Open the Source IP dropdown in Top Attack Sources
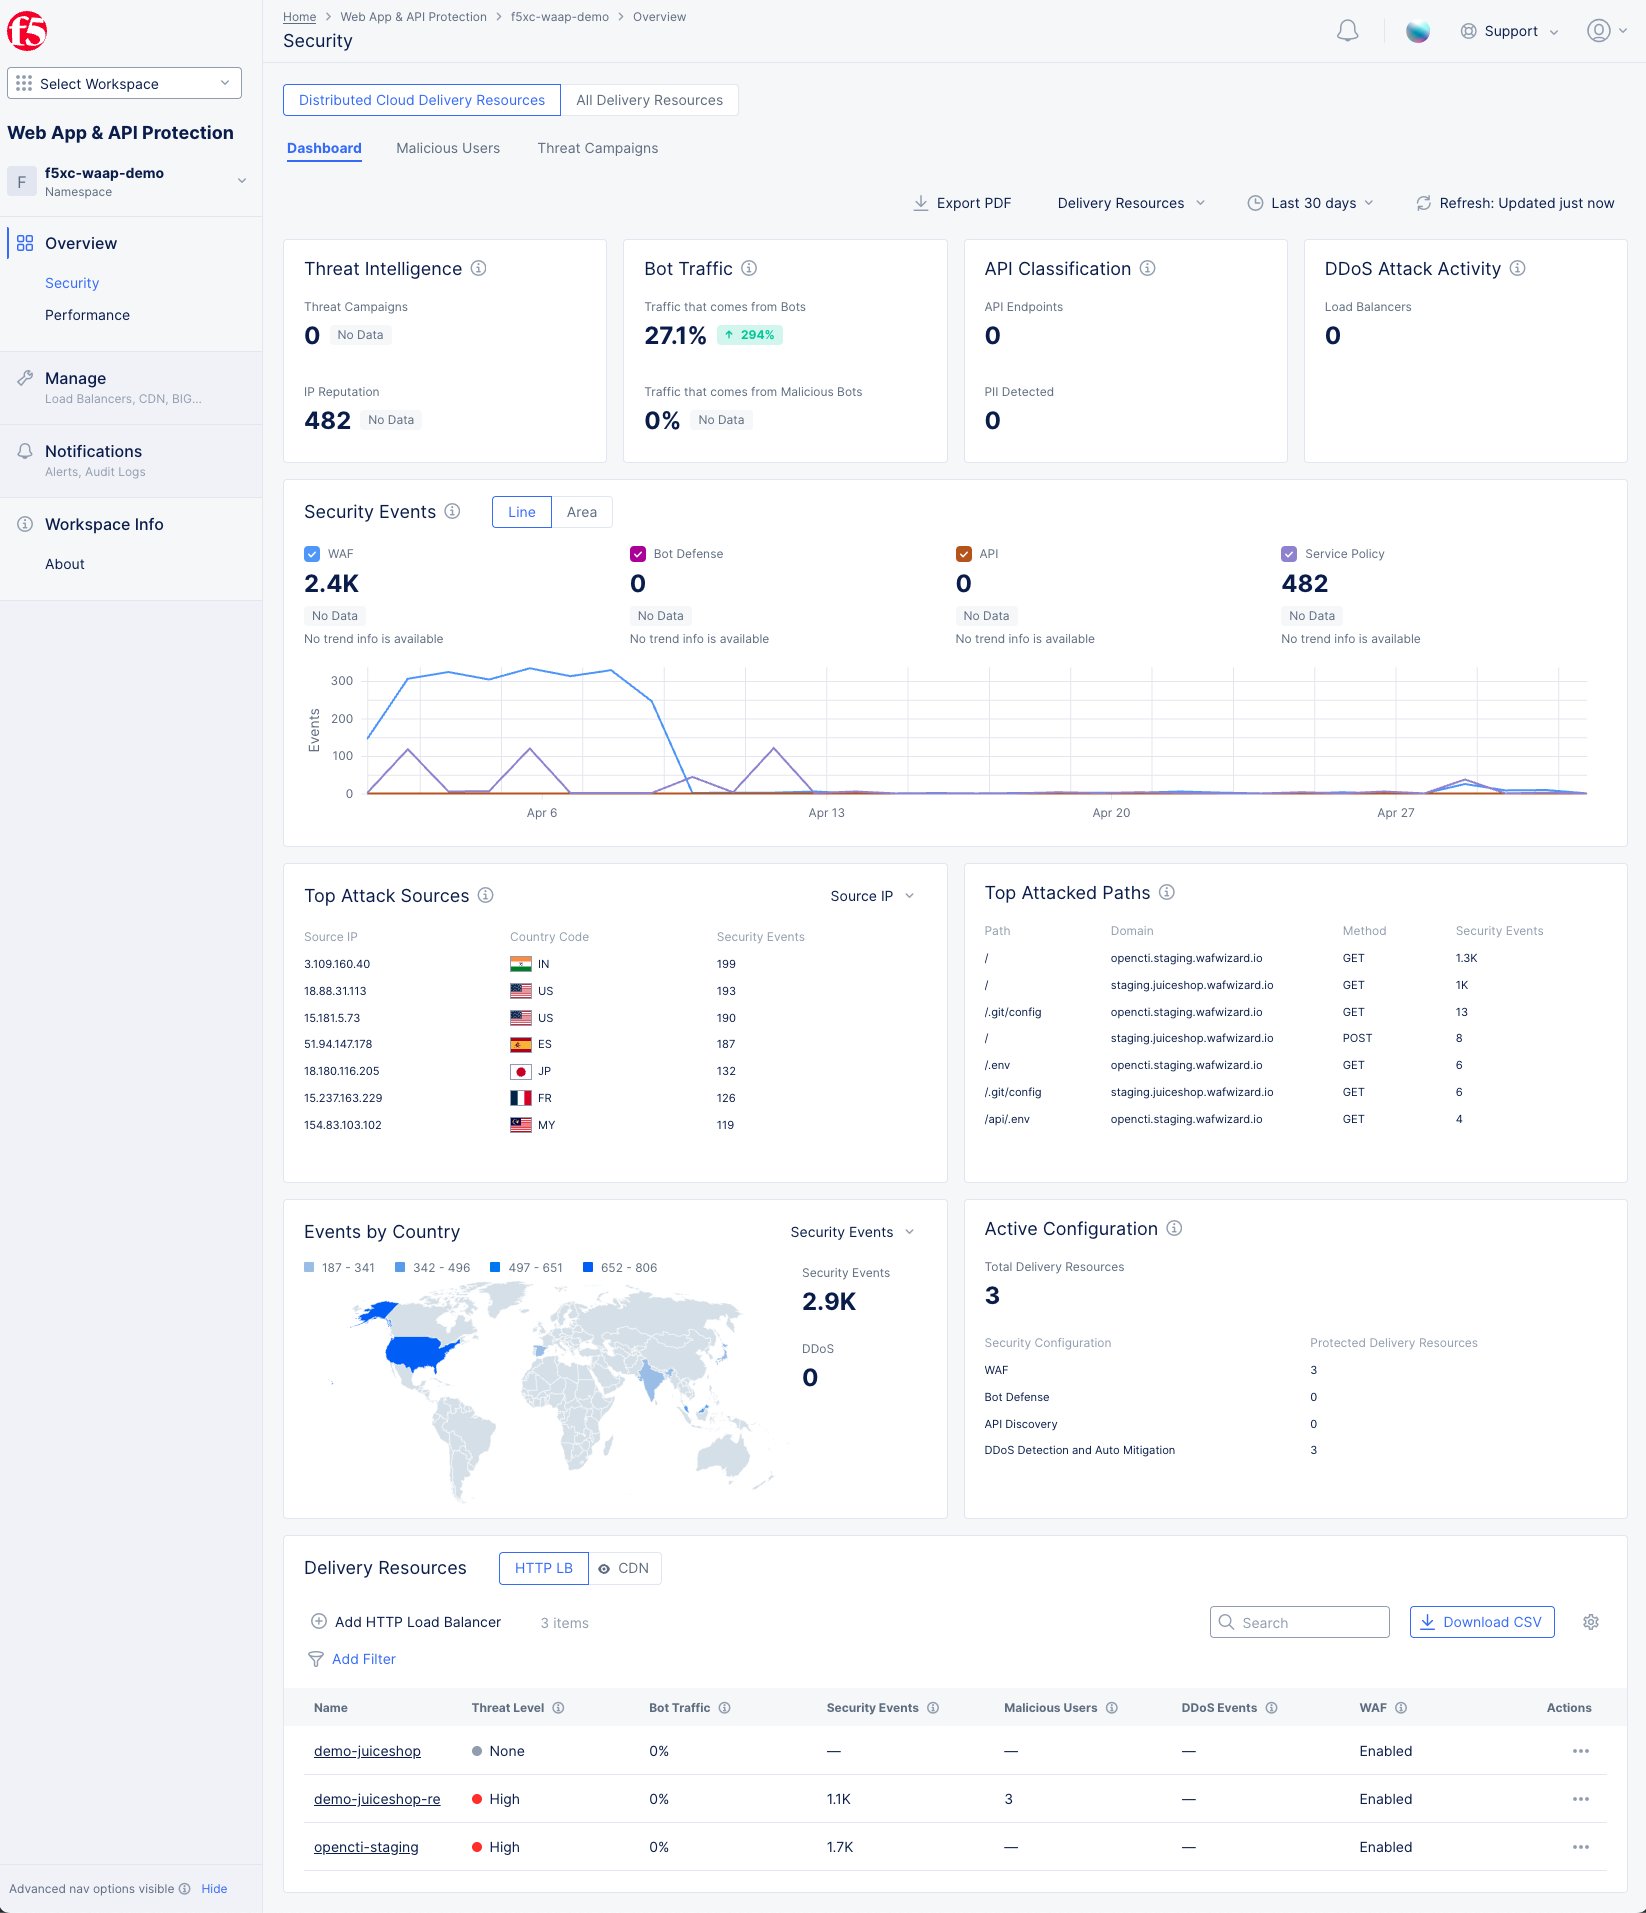 [870, 895]
